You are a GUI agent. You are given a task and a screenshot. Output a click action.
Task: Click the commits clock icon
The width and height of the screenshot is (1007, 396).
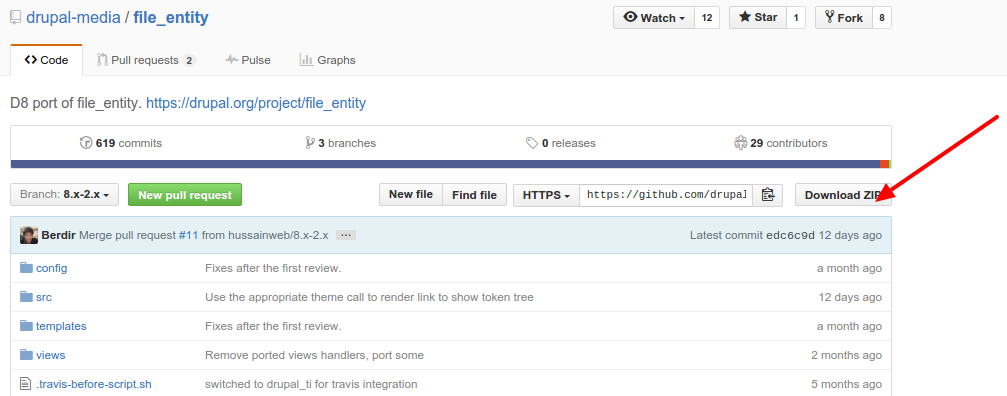86,142
